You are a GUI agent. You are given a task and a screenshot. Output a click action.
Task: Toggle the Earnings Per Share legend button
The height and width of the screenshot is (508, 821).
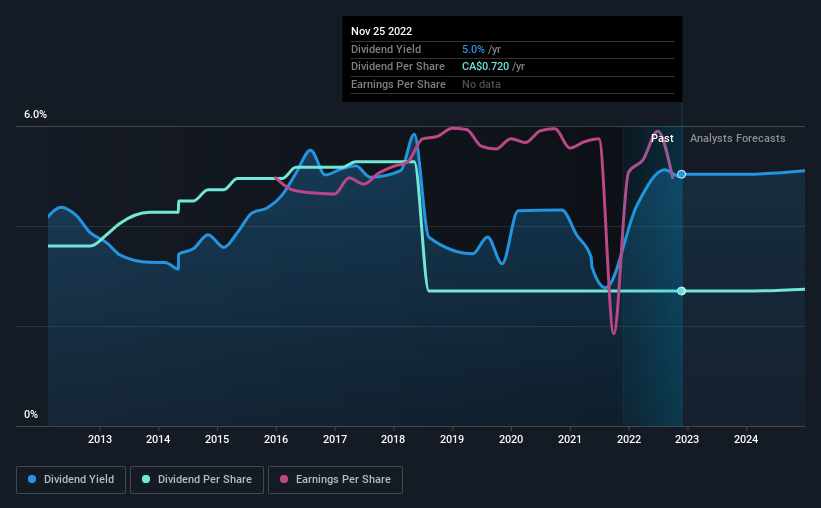pyautogui.click(x=335, y=480)
